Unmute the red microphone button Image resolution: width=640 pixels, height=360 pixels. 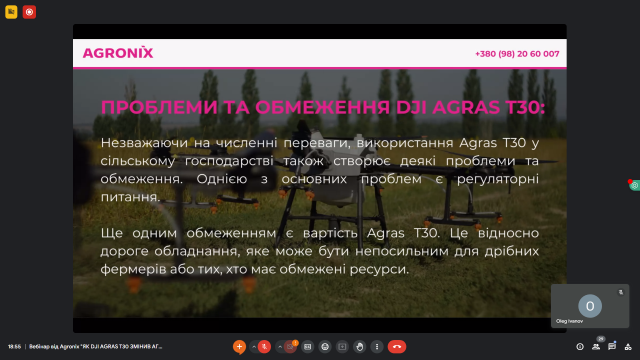(x=264, y=347)
